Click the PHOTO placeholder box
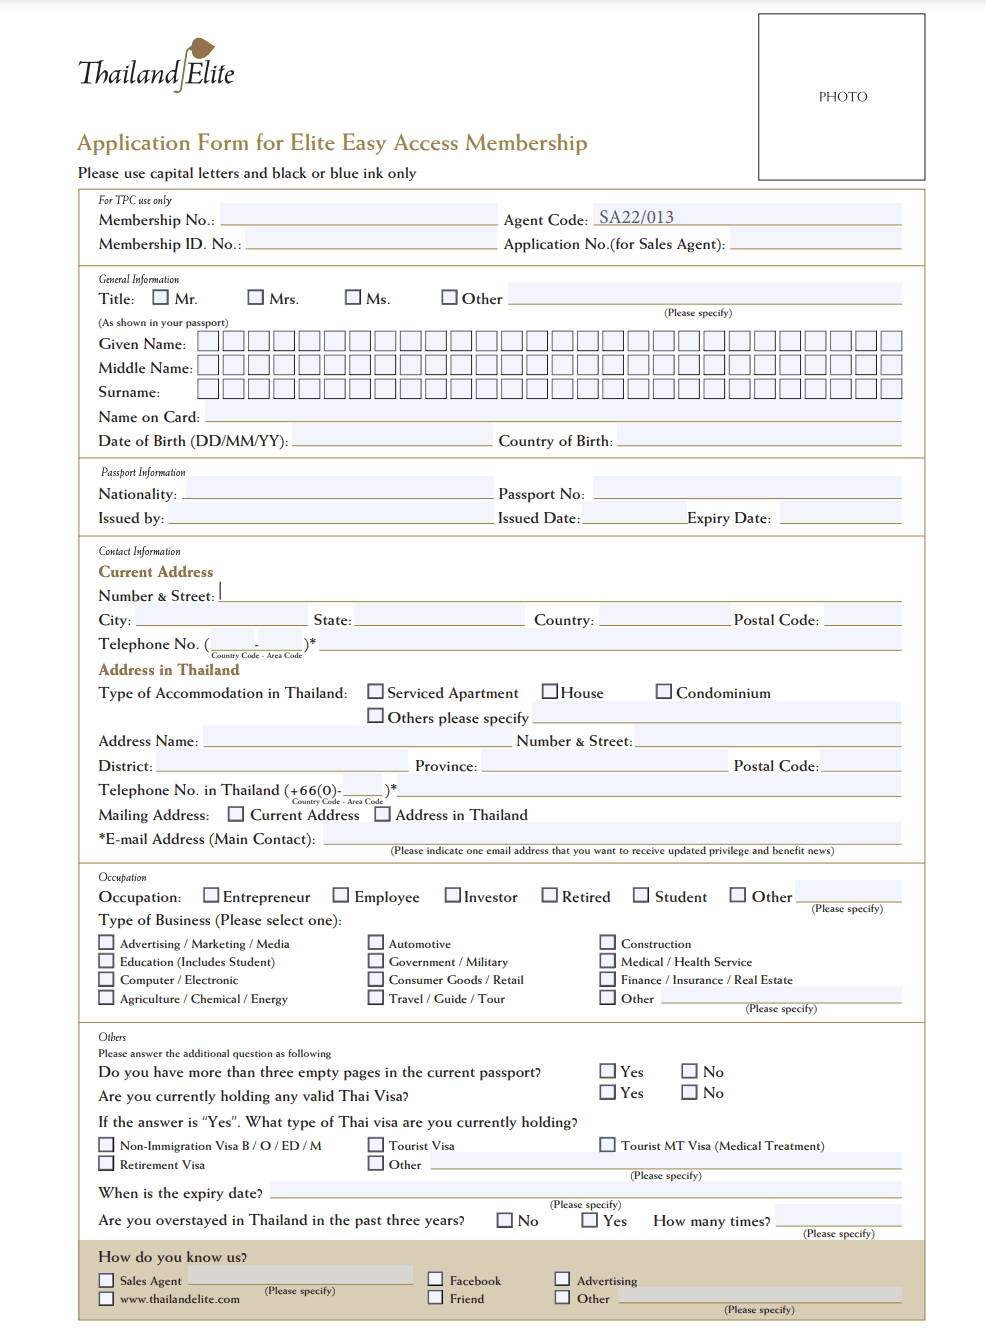 [x=841, y=97]
